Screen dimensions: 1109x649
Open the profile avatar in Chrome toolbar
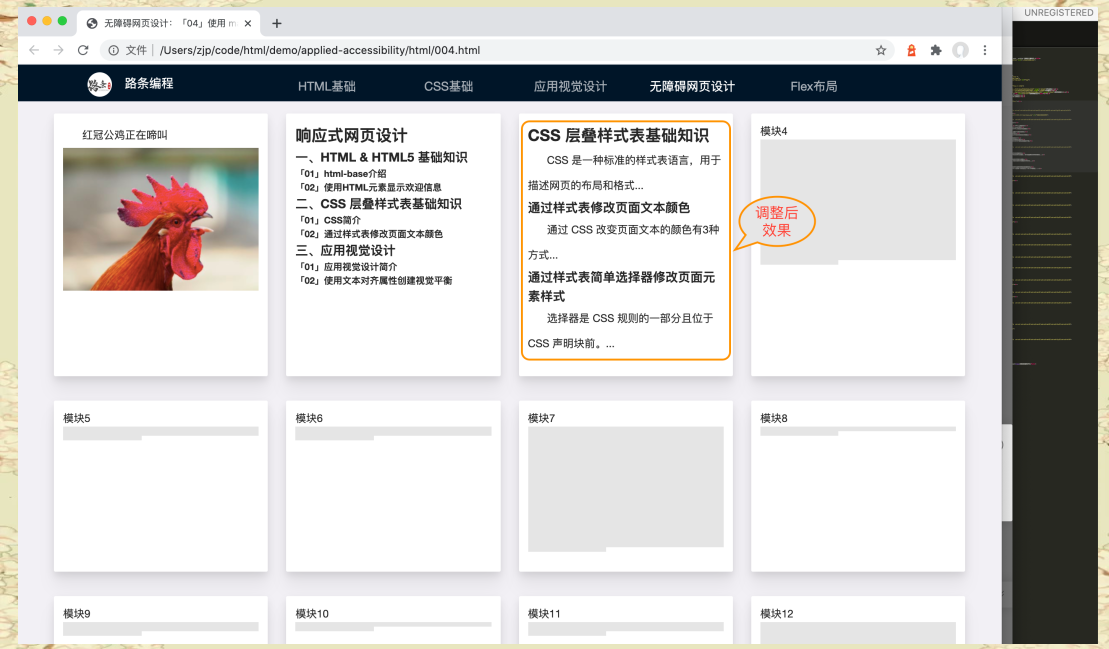[x=960, y=50]
